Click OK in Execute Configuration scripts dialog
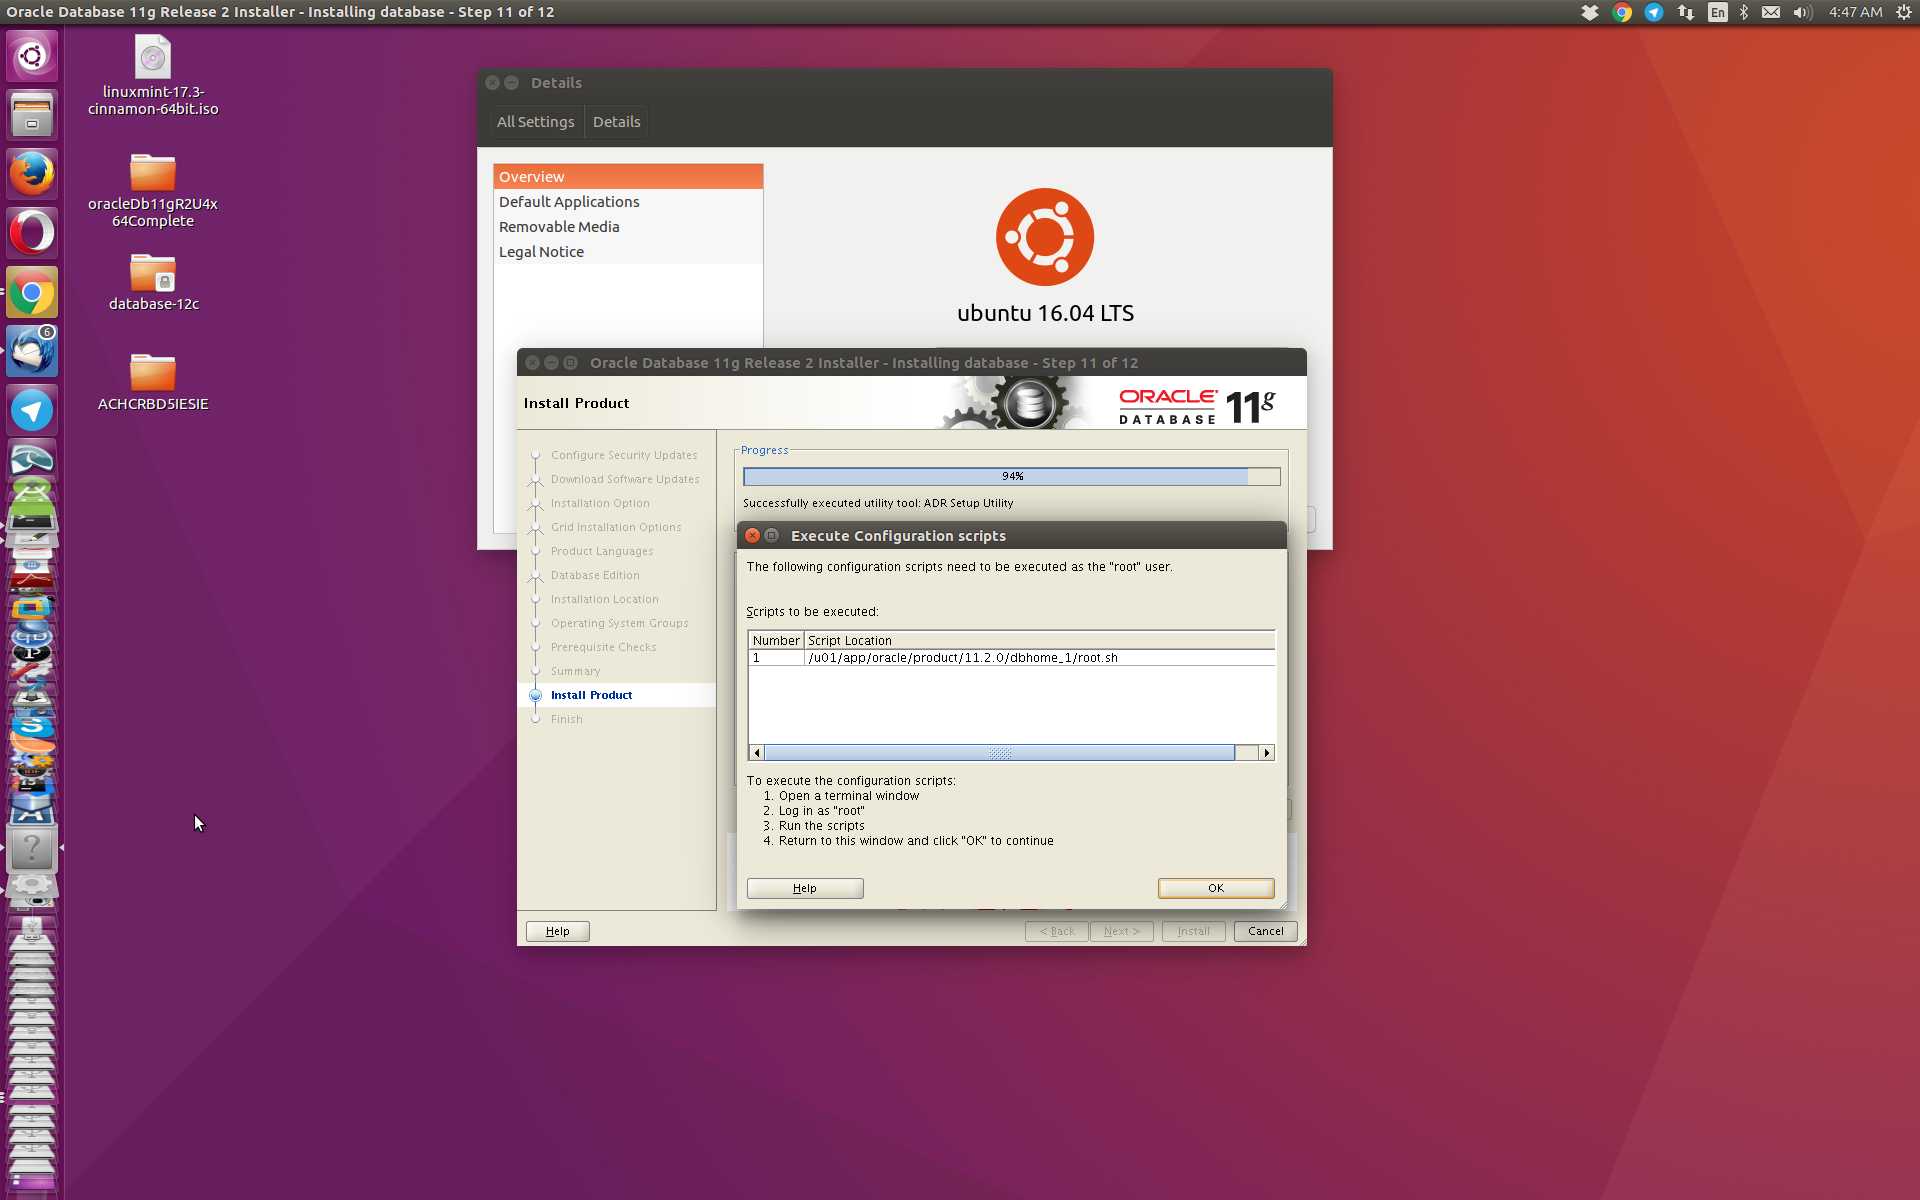1920x1200 pixels. tap(1216, 888)
